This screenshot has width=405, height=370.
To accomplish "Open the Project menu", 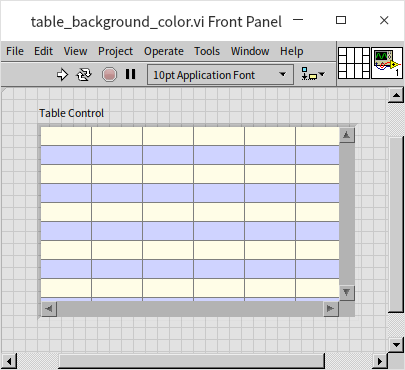I will (x=115, y=51).
